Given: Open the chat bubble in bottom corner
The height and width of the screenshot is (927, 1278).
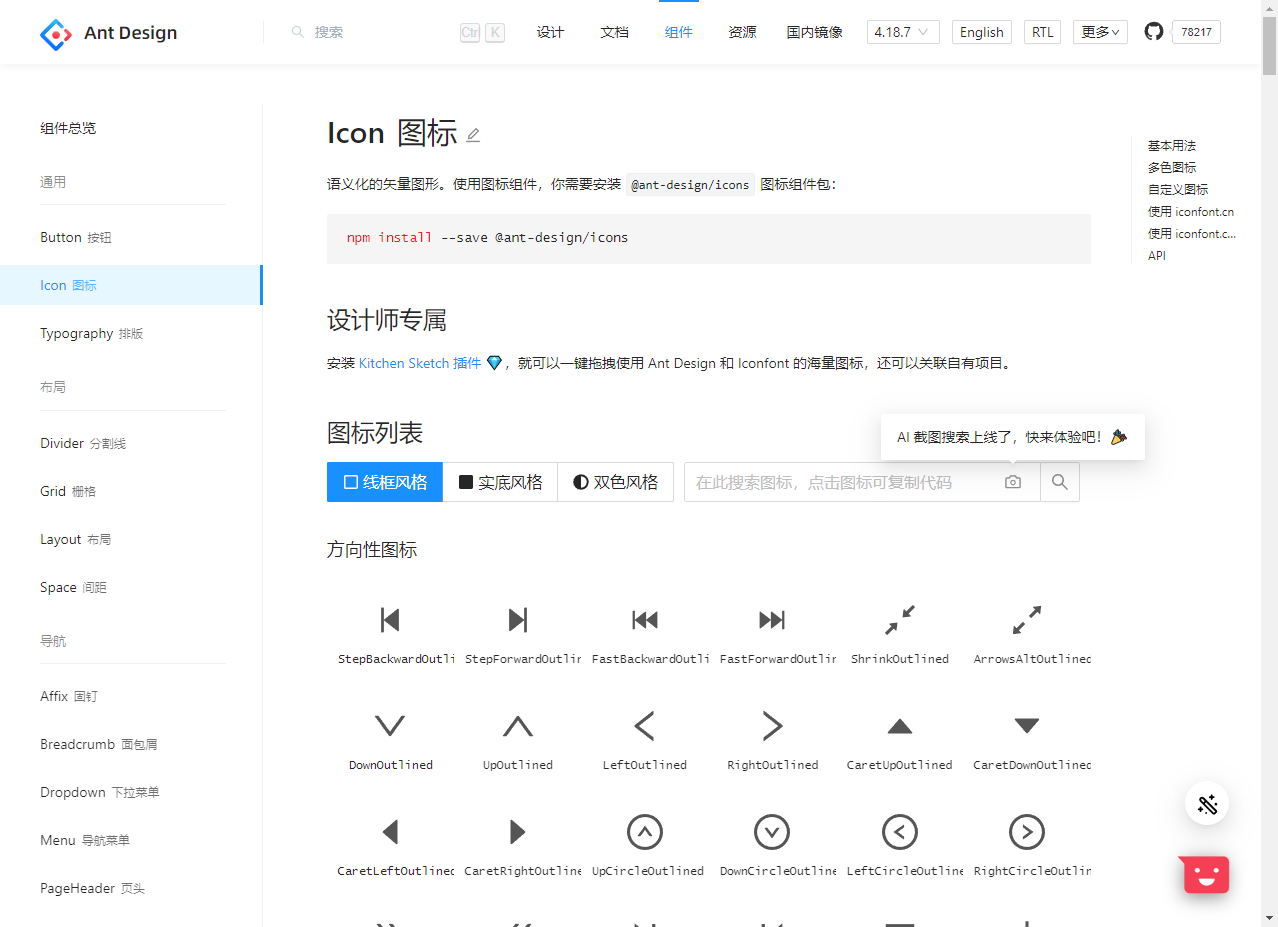Looking at the screenshot, I should pyautogui.click(x=1203, y=874).
